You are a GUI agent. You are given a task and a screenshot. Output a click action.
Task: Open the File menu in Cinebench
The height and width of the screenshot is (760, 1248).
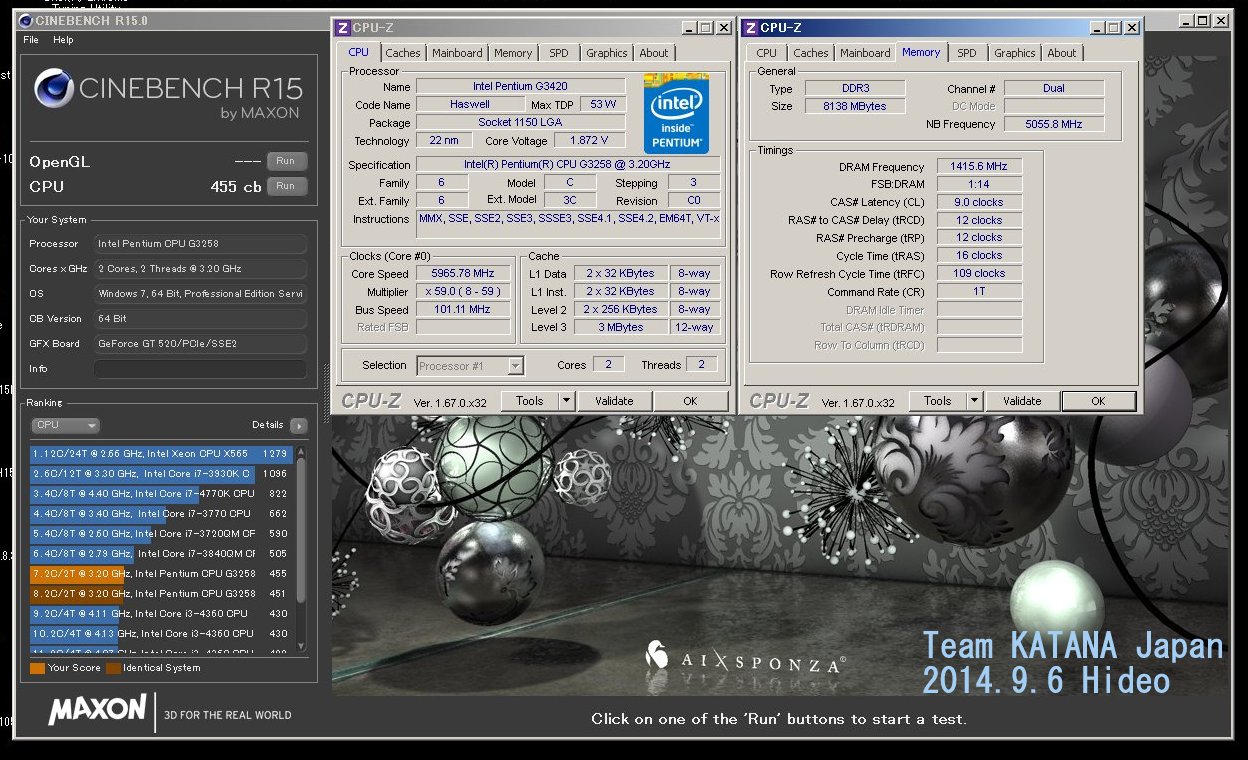click(31, 40)
